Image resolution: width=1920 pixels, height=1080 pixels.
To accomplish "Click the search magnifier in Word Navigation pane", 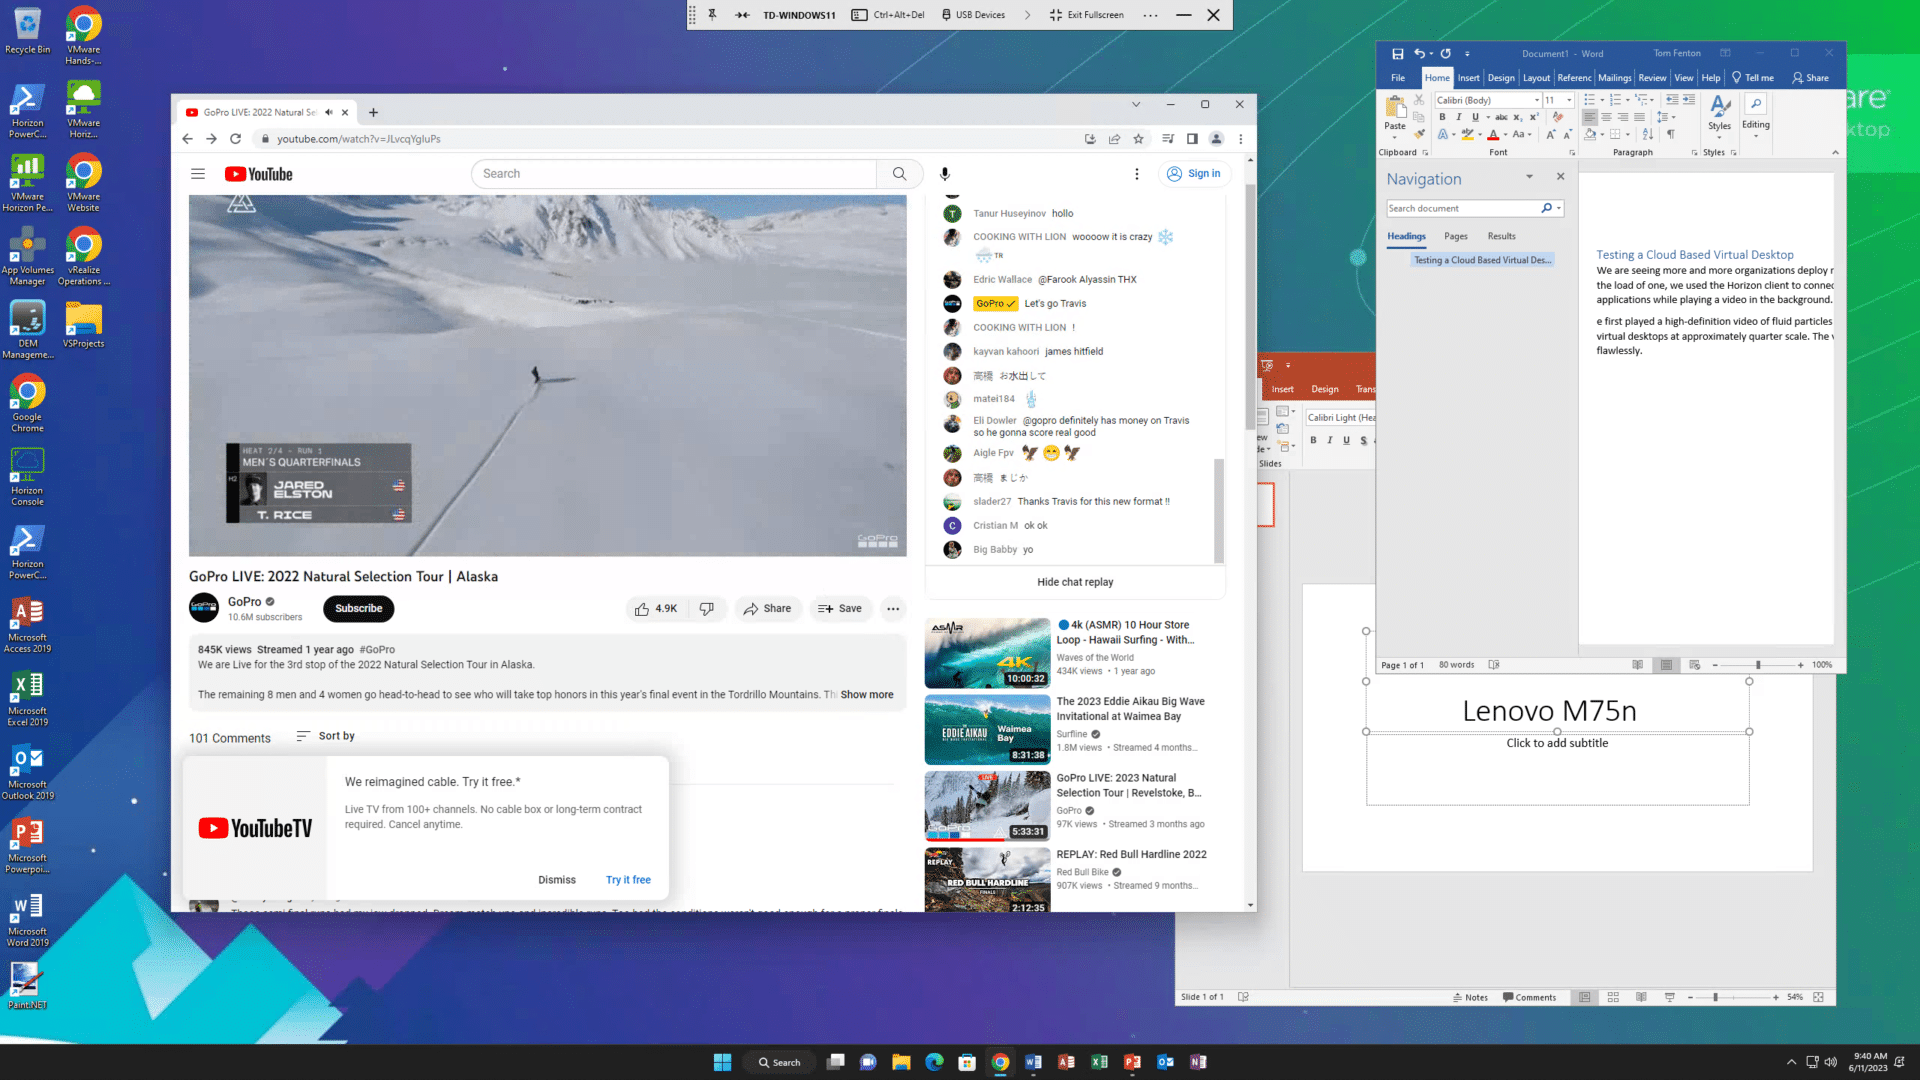I will click(x=1546, y=208).
